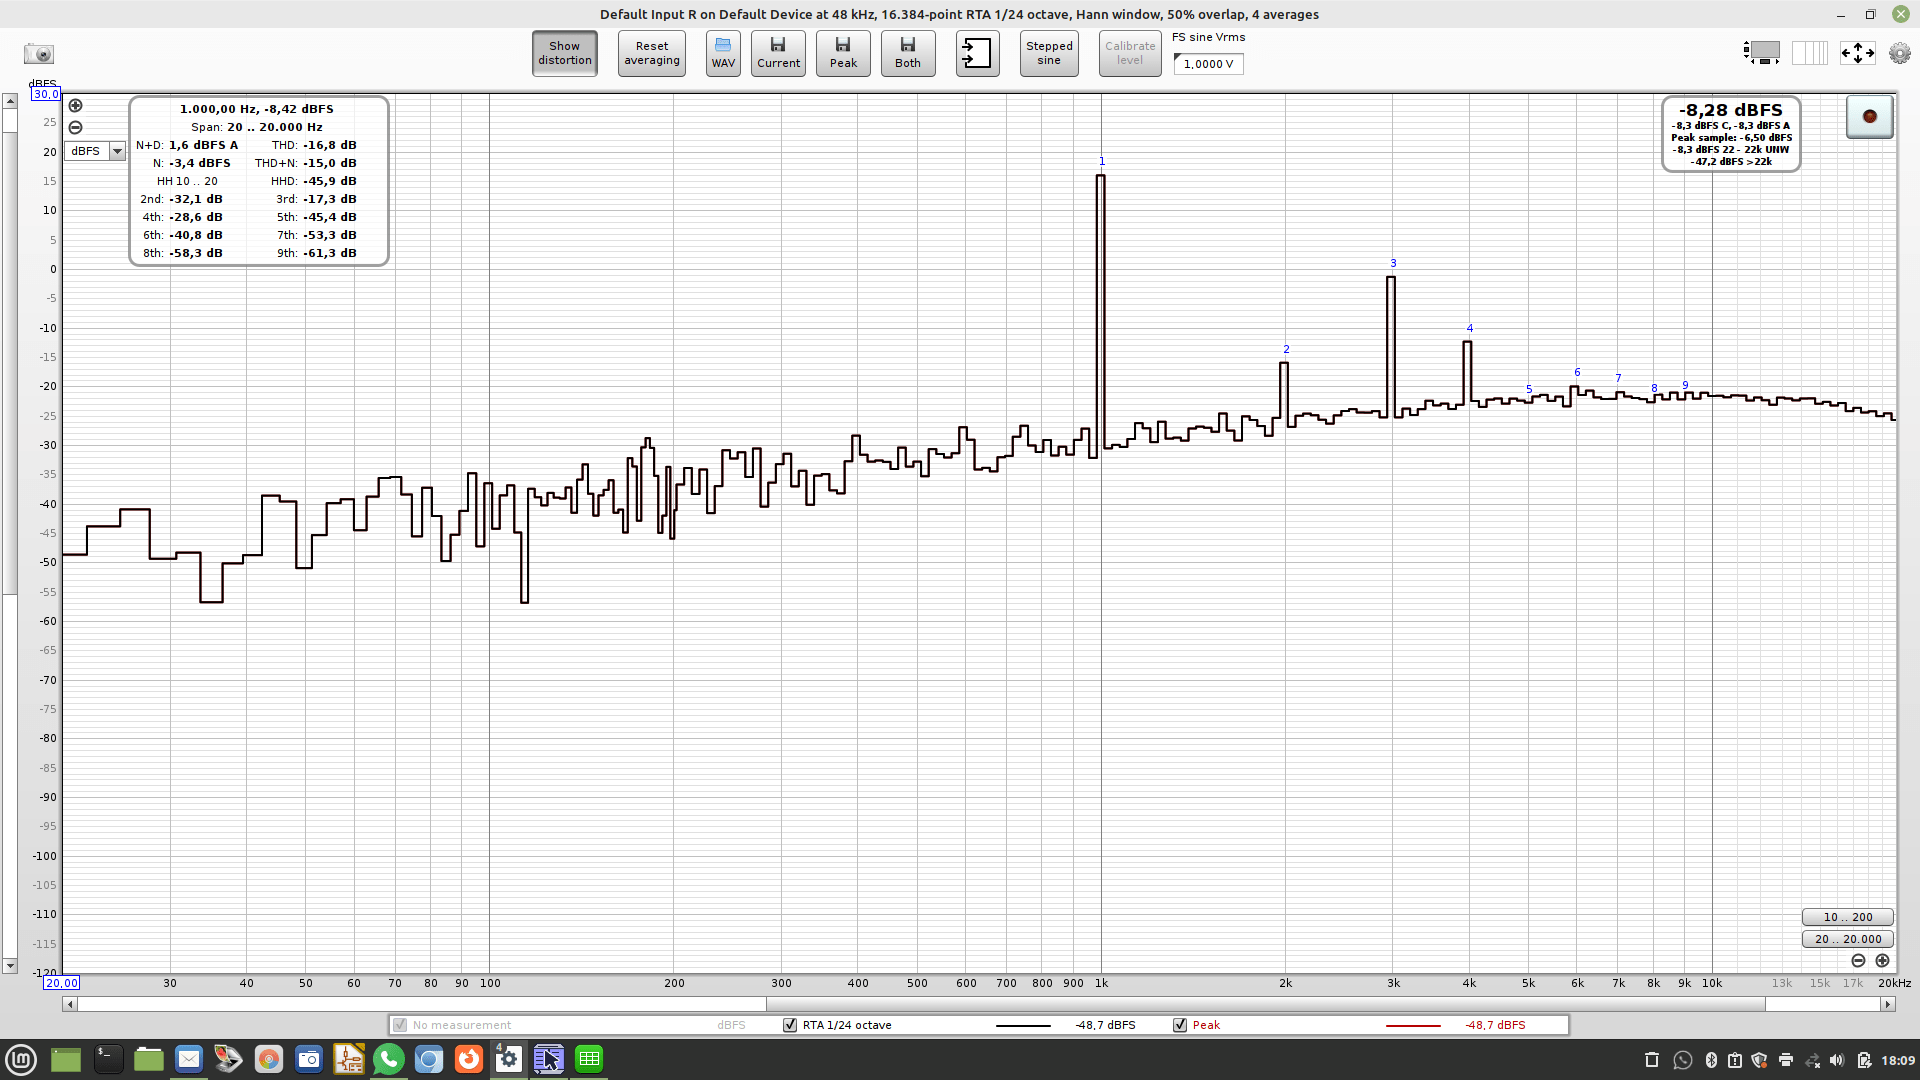Open RTA settings with the gear icon
Image resolution: width=1920 pixels, height=1080 pixels.
(1900, 53)
